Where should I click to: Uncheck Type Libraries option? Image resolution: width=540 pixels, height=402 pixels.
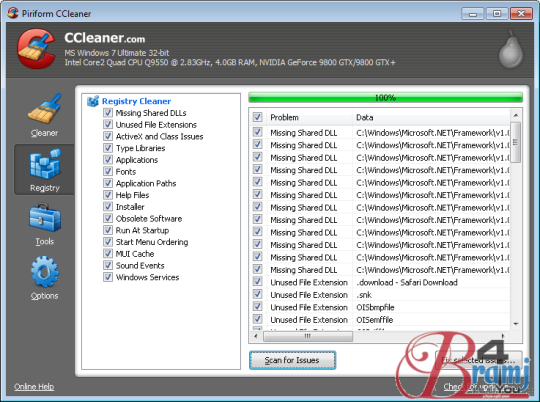click(108, 148)
